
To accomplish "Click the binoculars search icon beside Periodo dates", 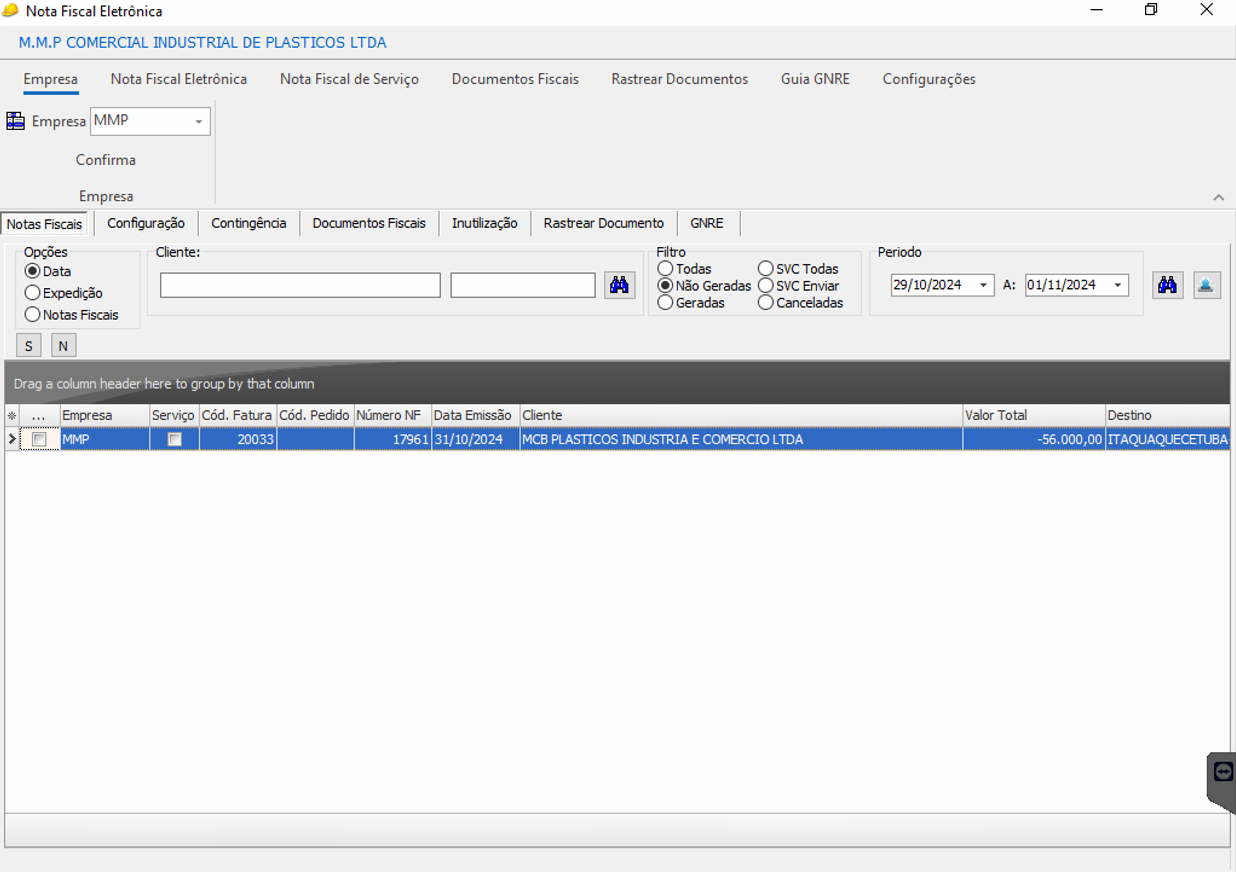I will pyautogui.click(x=1167, y=285).
